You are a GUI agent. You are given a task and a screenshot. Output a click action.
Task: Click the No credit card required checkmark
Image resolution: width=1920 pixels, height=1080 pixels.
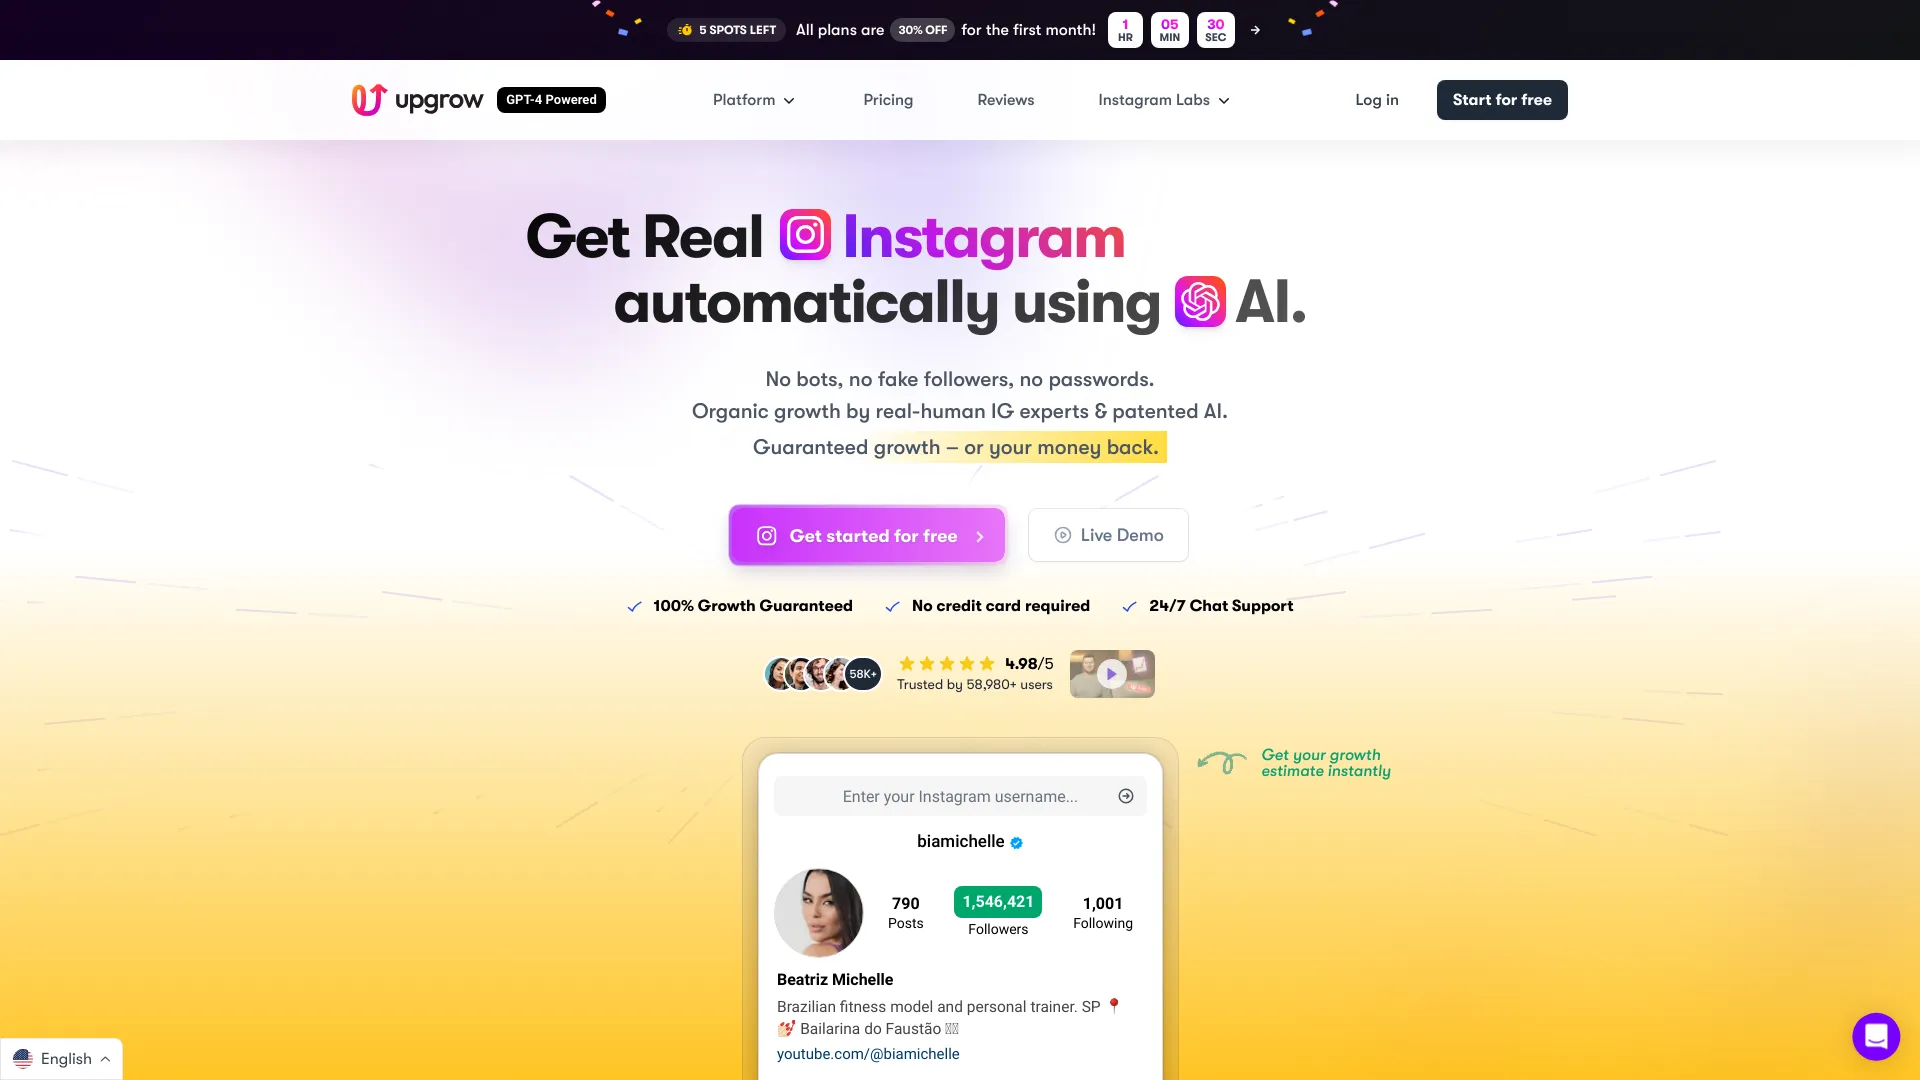pyautogui.click(x=893, y=605)
